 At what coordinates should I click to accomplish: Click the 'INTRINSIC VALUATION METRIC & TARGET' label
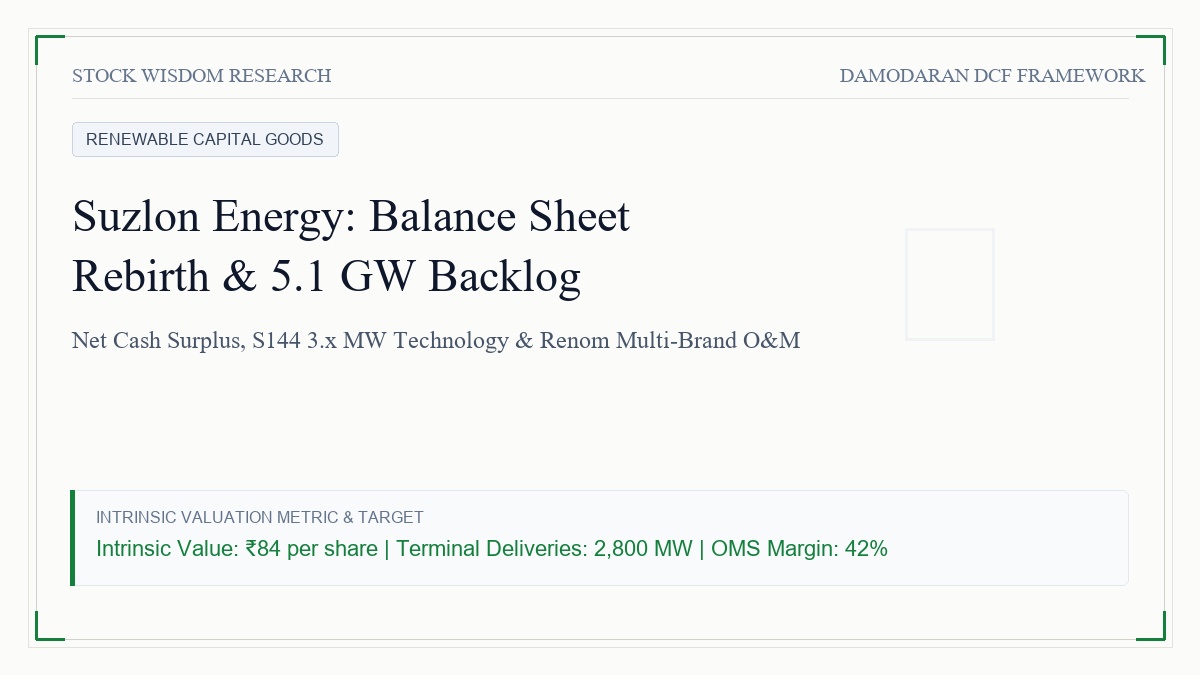click(x=260, y=517)
